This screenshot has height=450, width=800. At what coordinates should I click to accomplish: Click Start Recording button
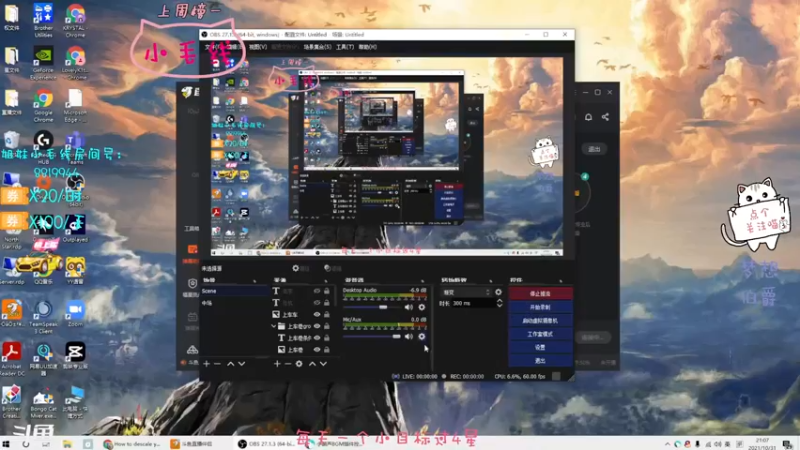click(x=540, y=307)
